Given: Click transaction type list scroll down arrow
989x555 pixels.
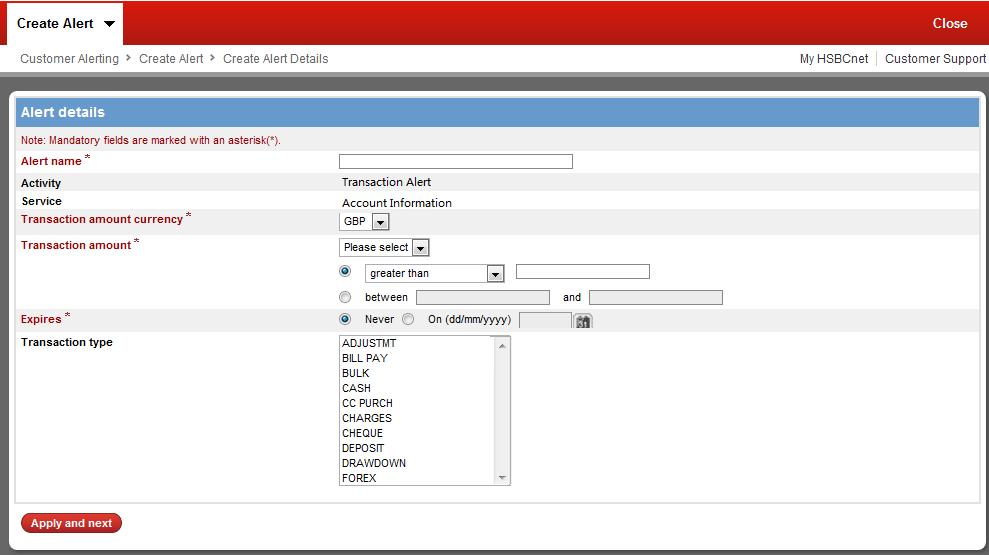Looking at the screenshot, I should tap(502, 477).
